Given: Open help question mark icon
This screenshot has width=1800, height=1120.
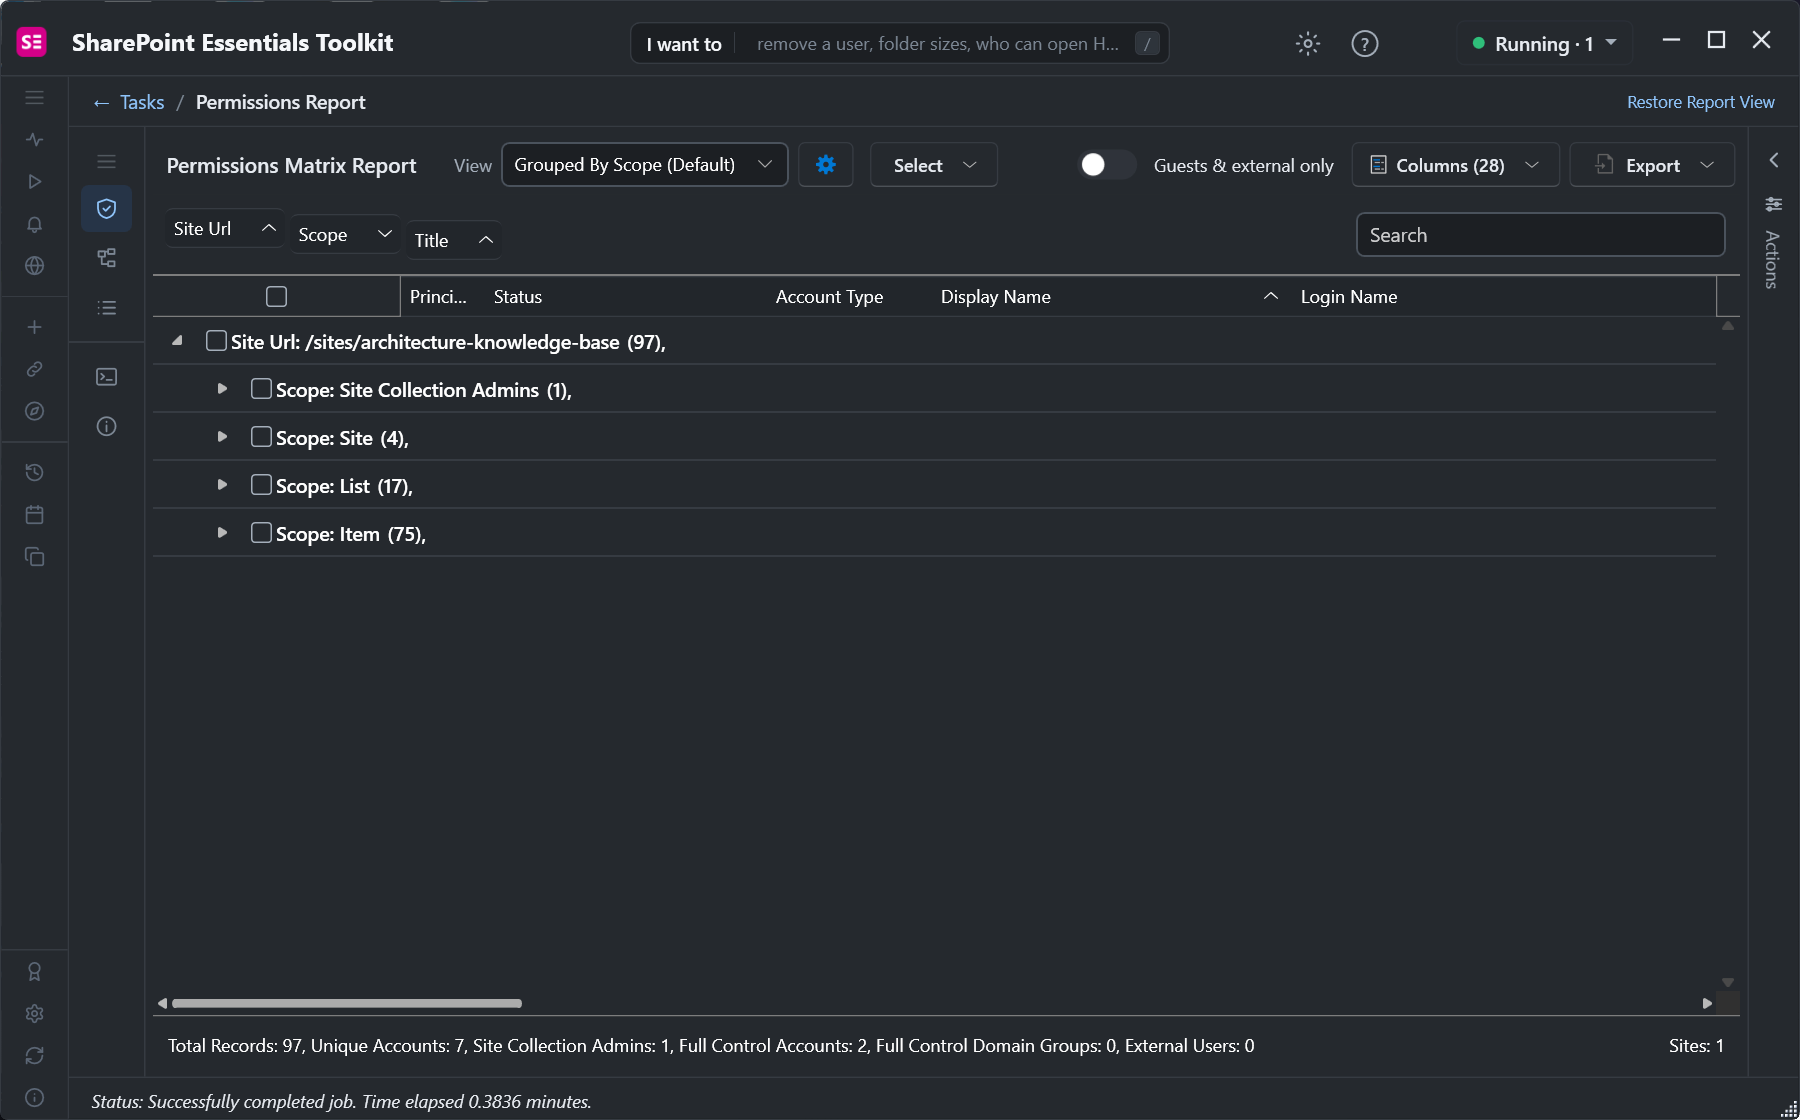Looking at the screenshot, I should point(1364,44).
